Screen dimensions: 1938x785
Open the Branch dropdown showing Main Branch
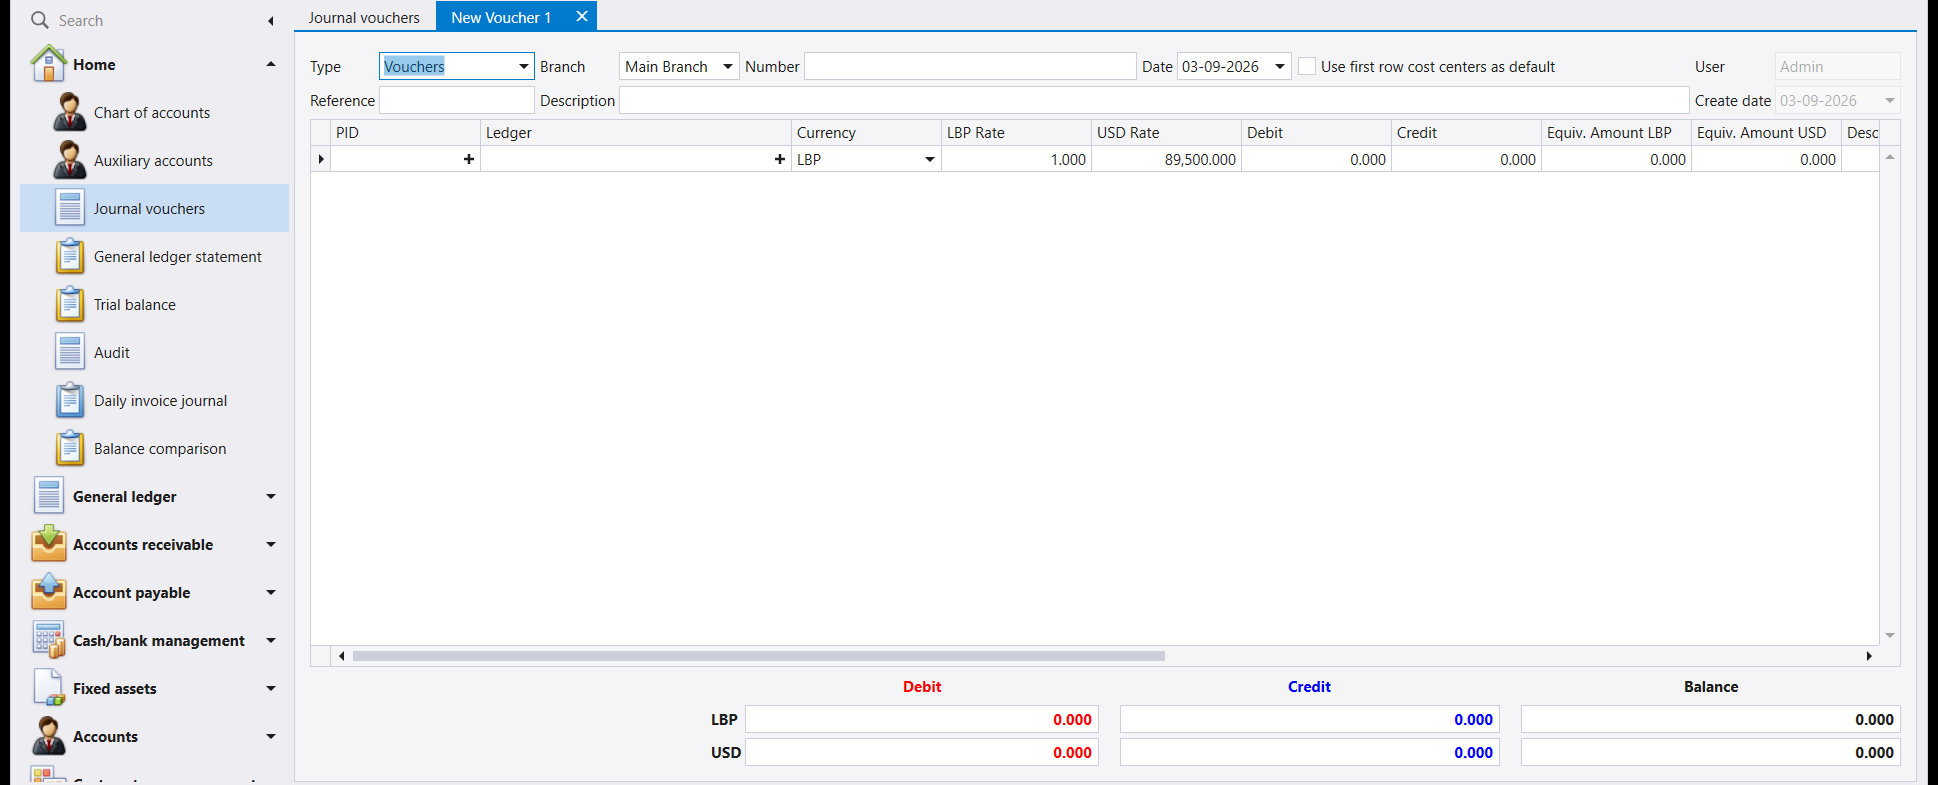[x=728, y=66]
